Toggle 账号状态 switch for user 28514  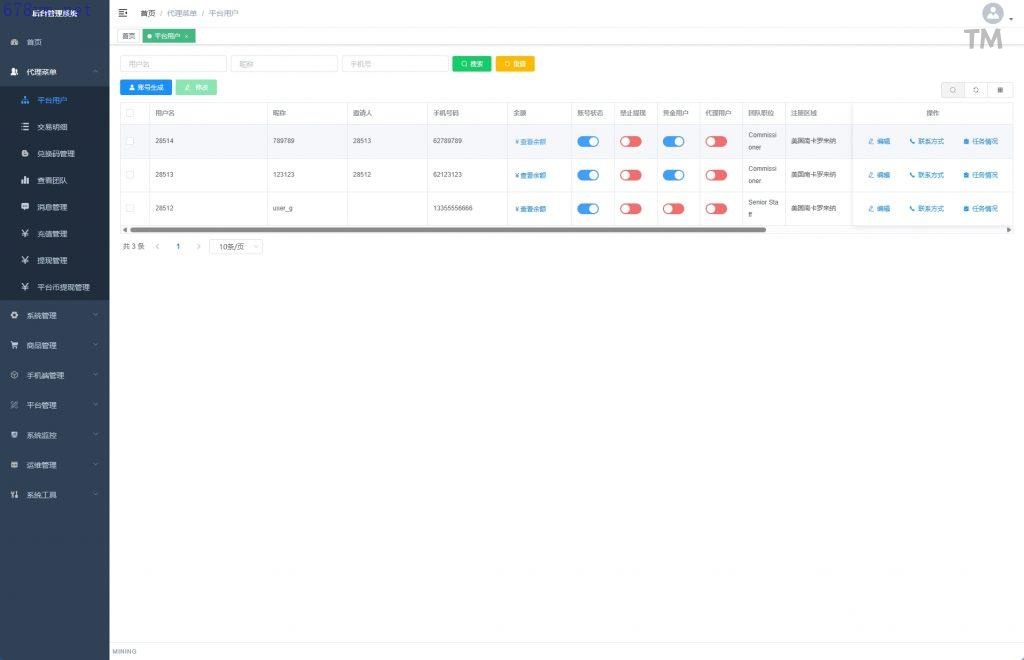tap(588, 141)
